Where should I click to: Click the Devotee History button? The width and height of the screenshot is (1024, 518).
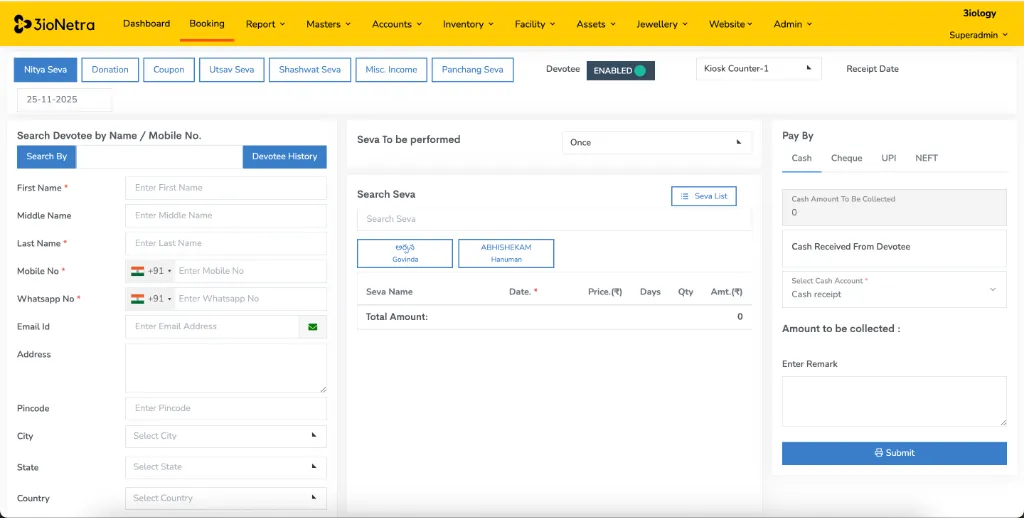[284, 156]
